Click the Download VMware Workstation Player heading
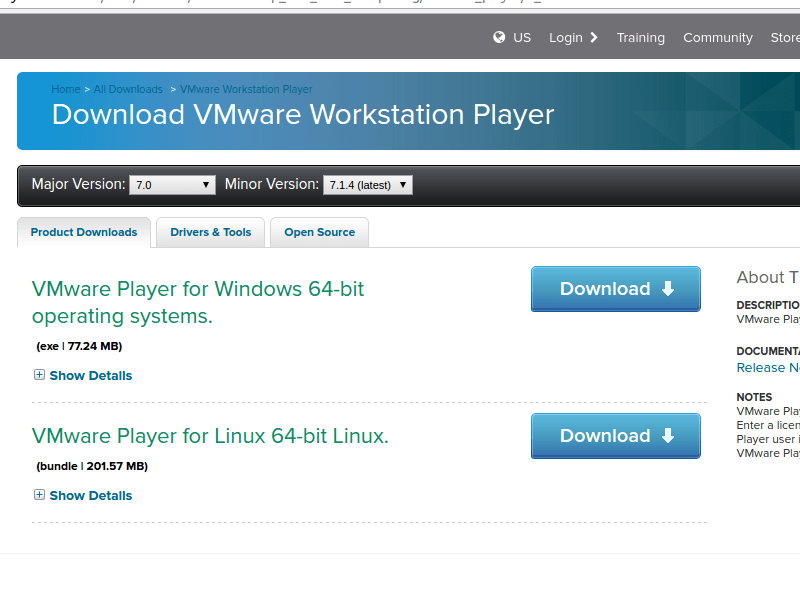Screen dimensions: 800x600 [303, 114]
